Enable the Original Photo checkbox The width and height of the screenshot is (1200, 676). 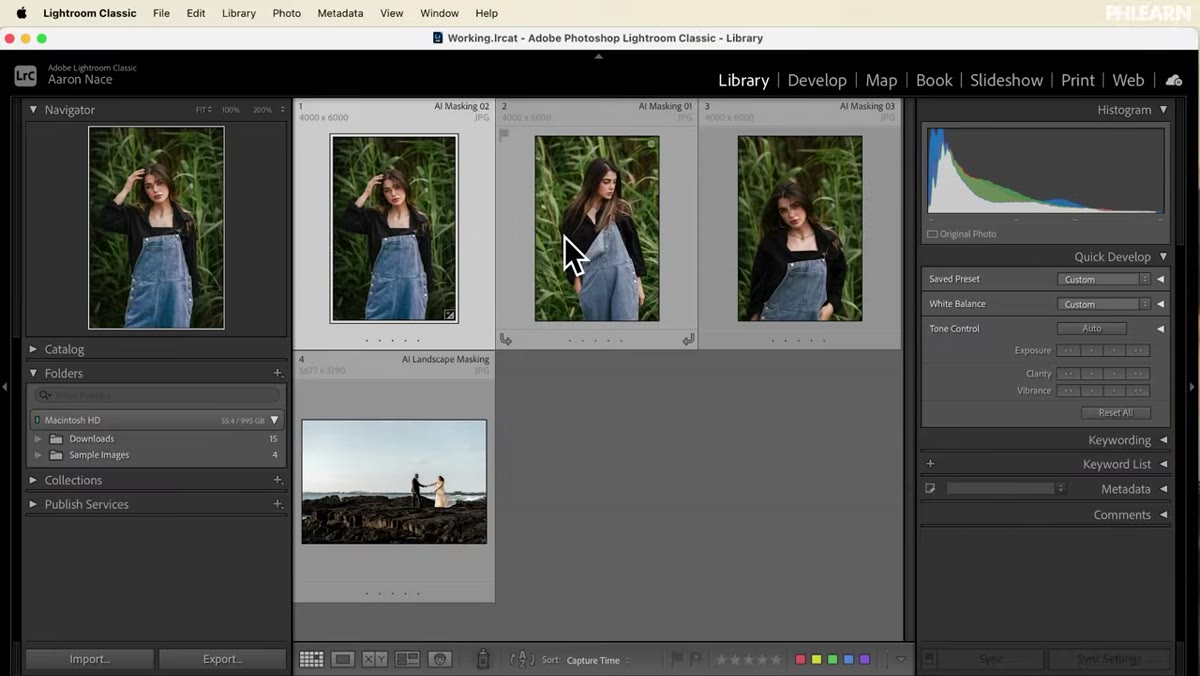[x=932, y=234]
